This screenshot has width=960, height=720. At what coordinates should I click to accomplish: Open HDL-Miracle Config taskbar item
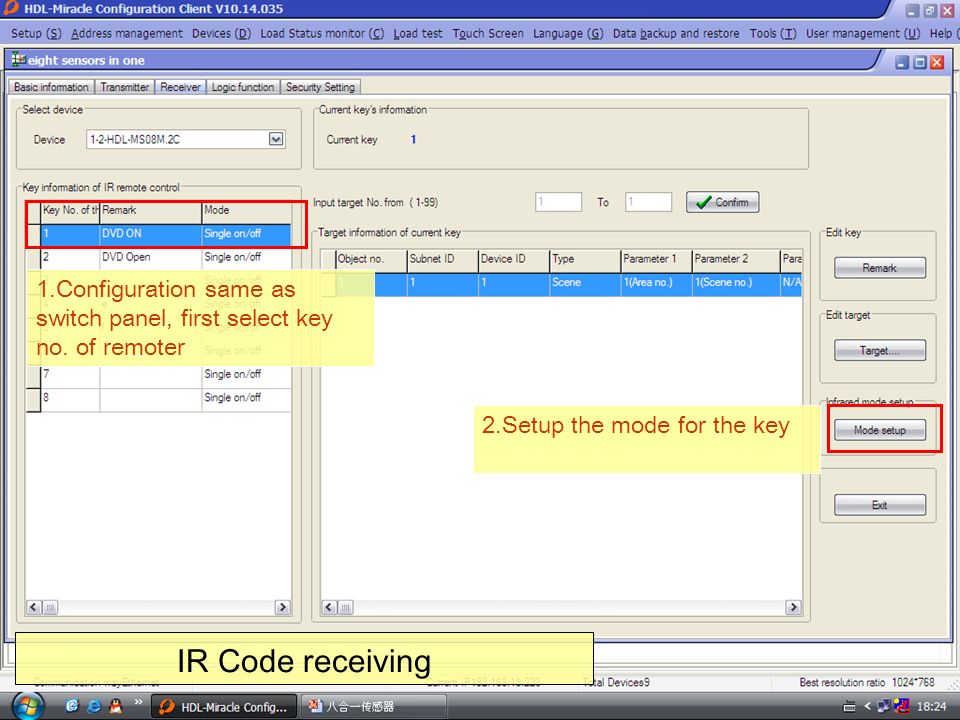coord(224,707)
